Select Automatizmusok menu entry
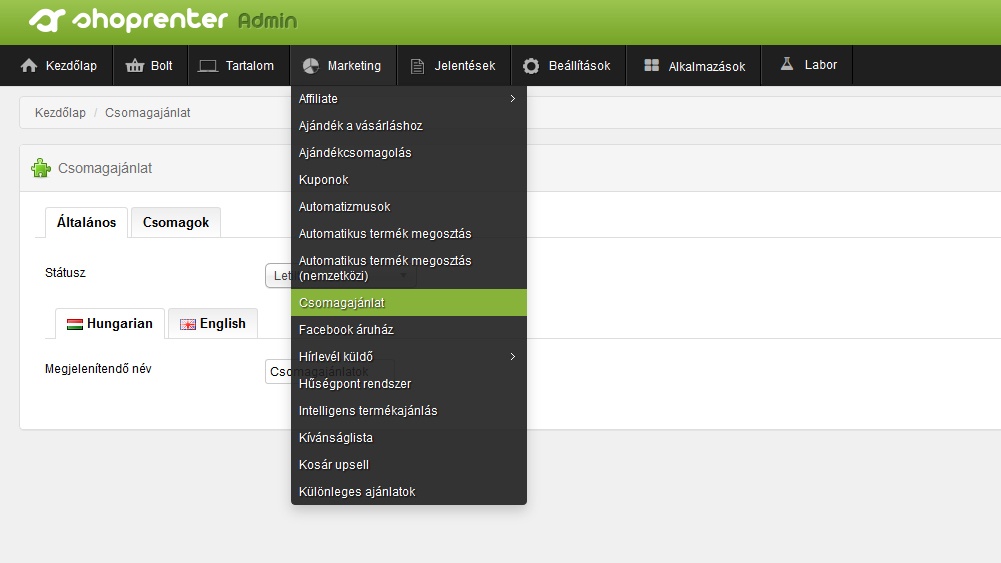 coord(409,206)
